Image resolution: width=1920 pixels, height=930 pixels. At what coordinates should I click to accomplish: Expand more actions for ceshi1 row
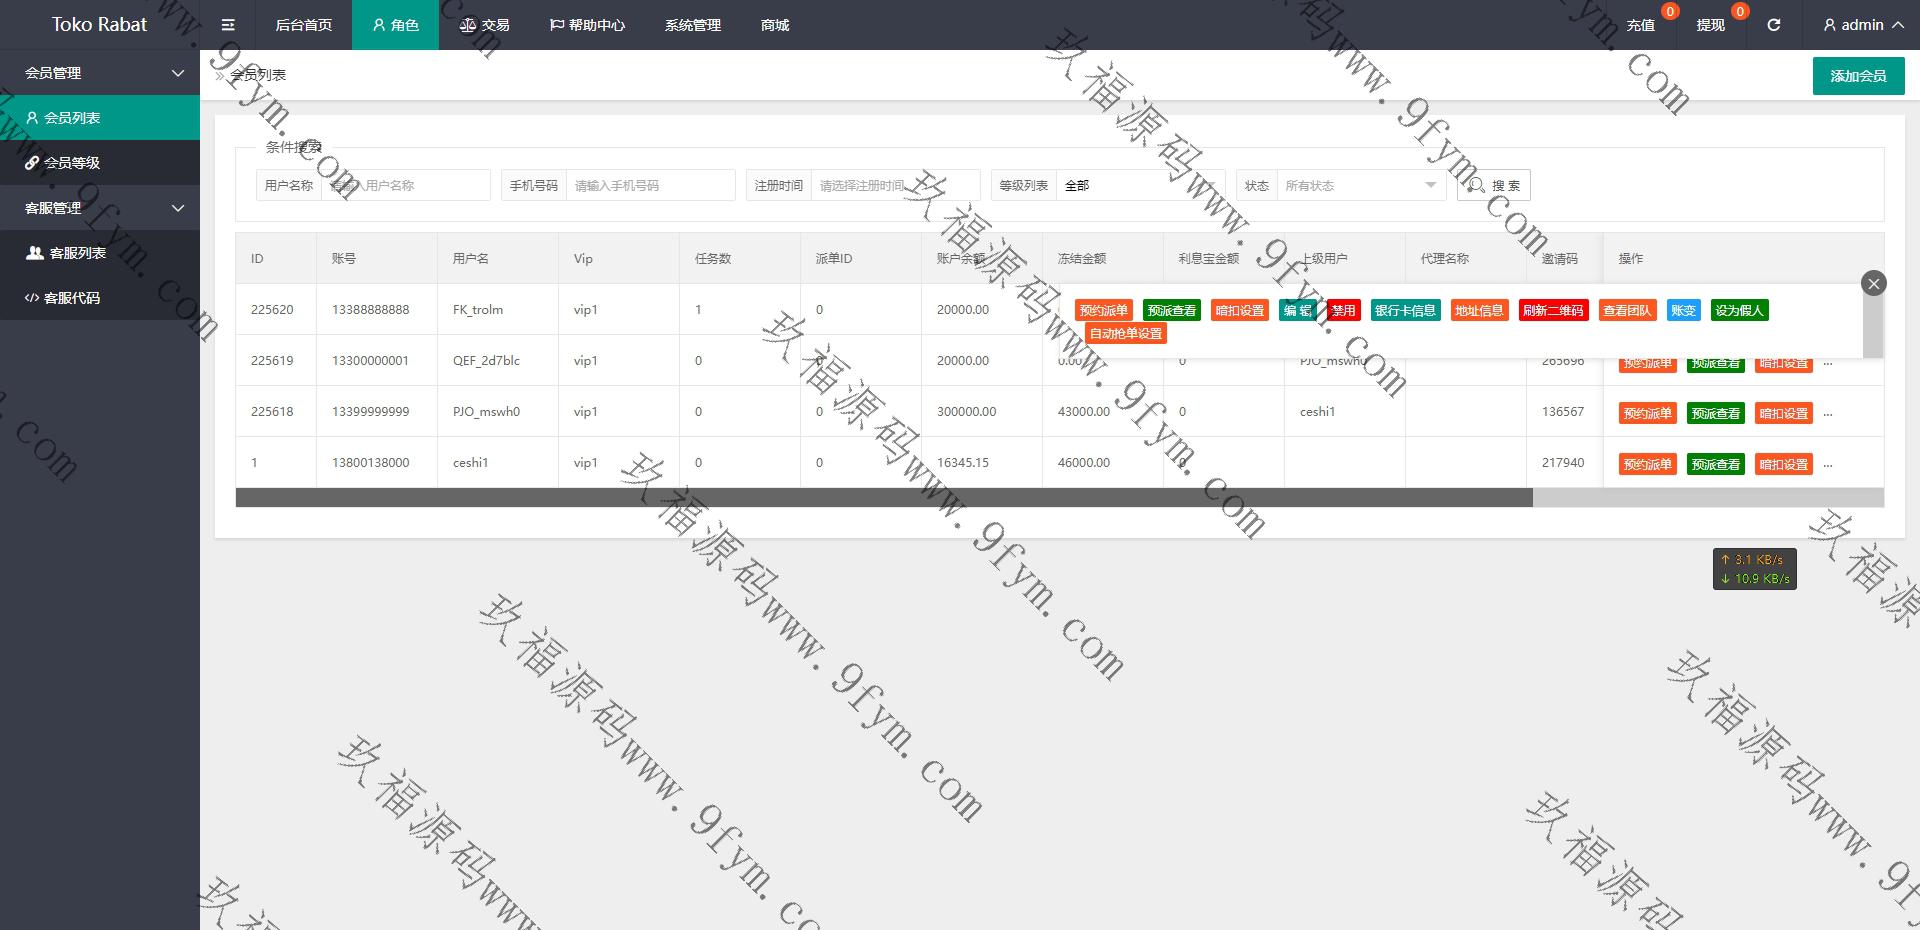pos(1828,465)
